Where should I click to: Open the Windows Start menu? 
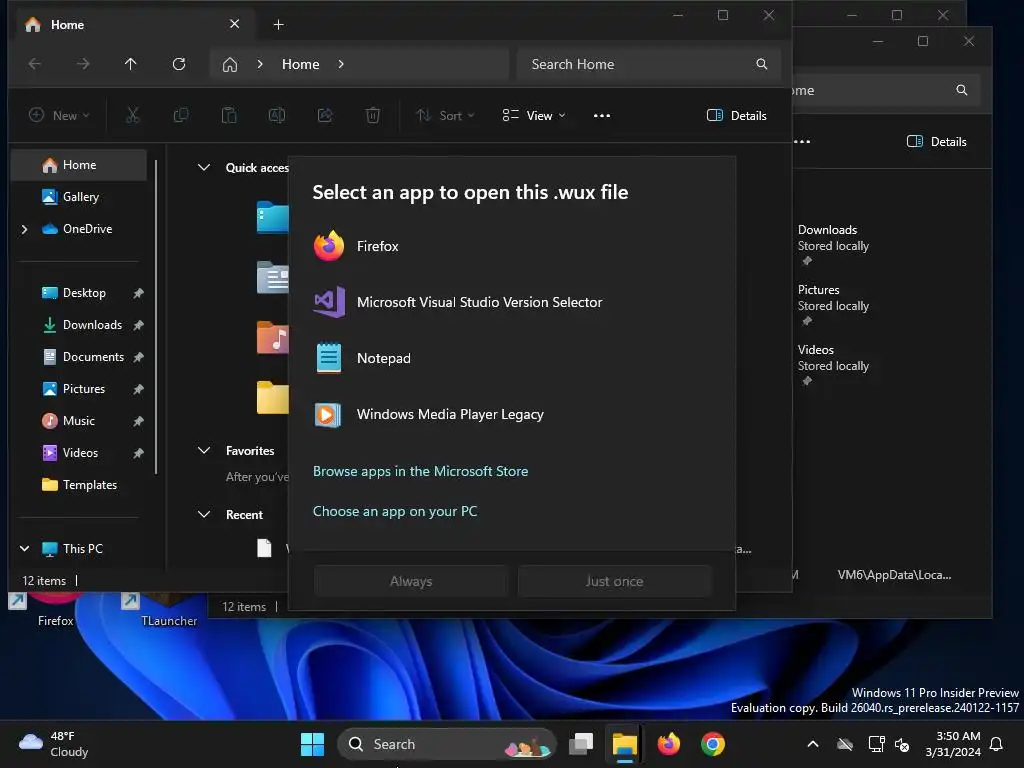[x=312, y=744]
